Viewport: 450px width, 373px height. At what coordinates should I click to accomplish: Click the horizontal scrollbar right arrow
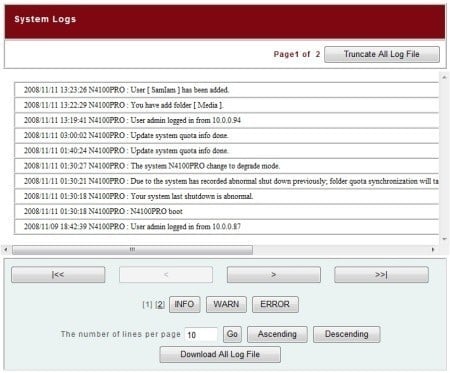click(x=433, y=250)
